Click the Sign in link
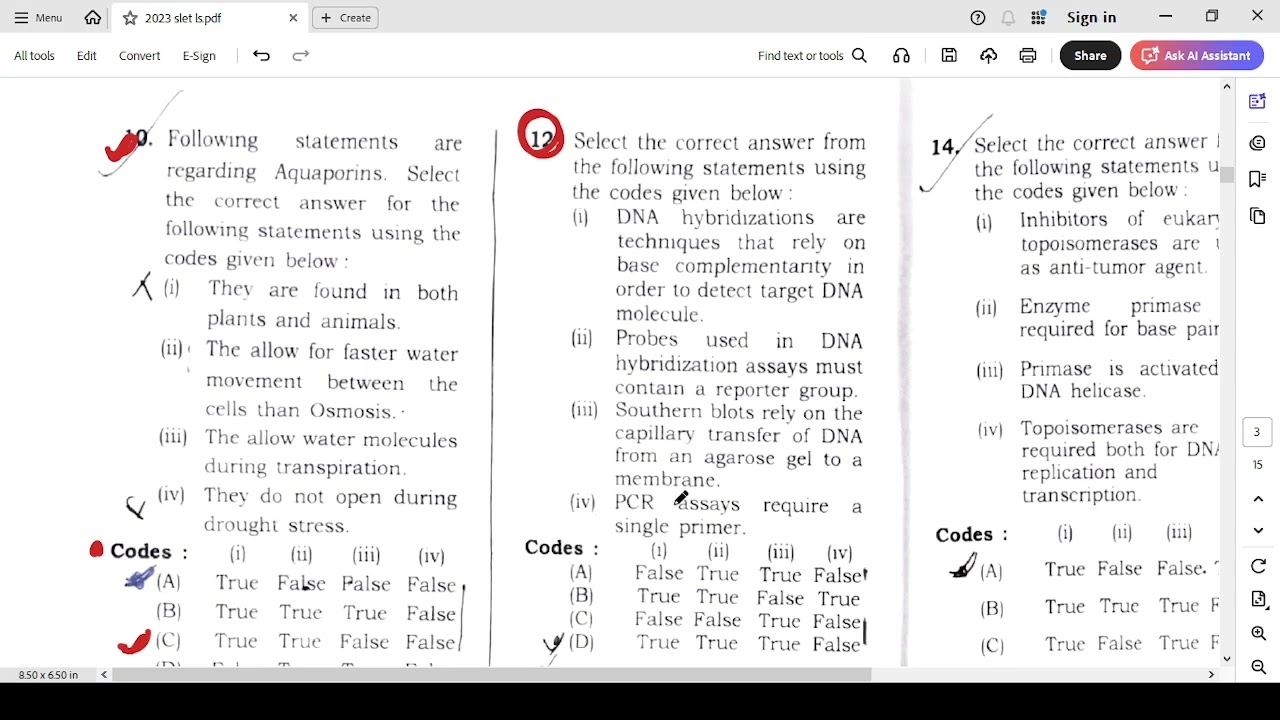The height and width of the screenshot is (720, 1280). click(1091, 18)
